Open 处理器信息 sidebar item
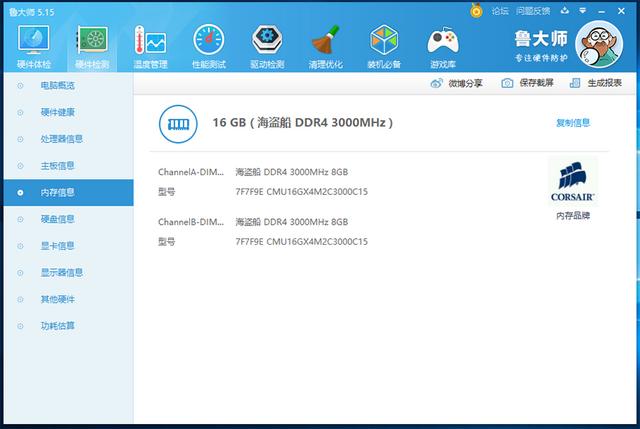The height and width of the screenshot is (429, 640). click(x=61, y=139)
